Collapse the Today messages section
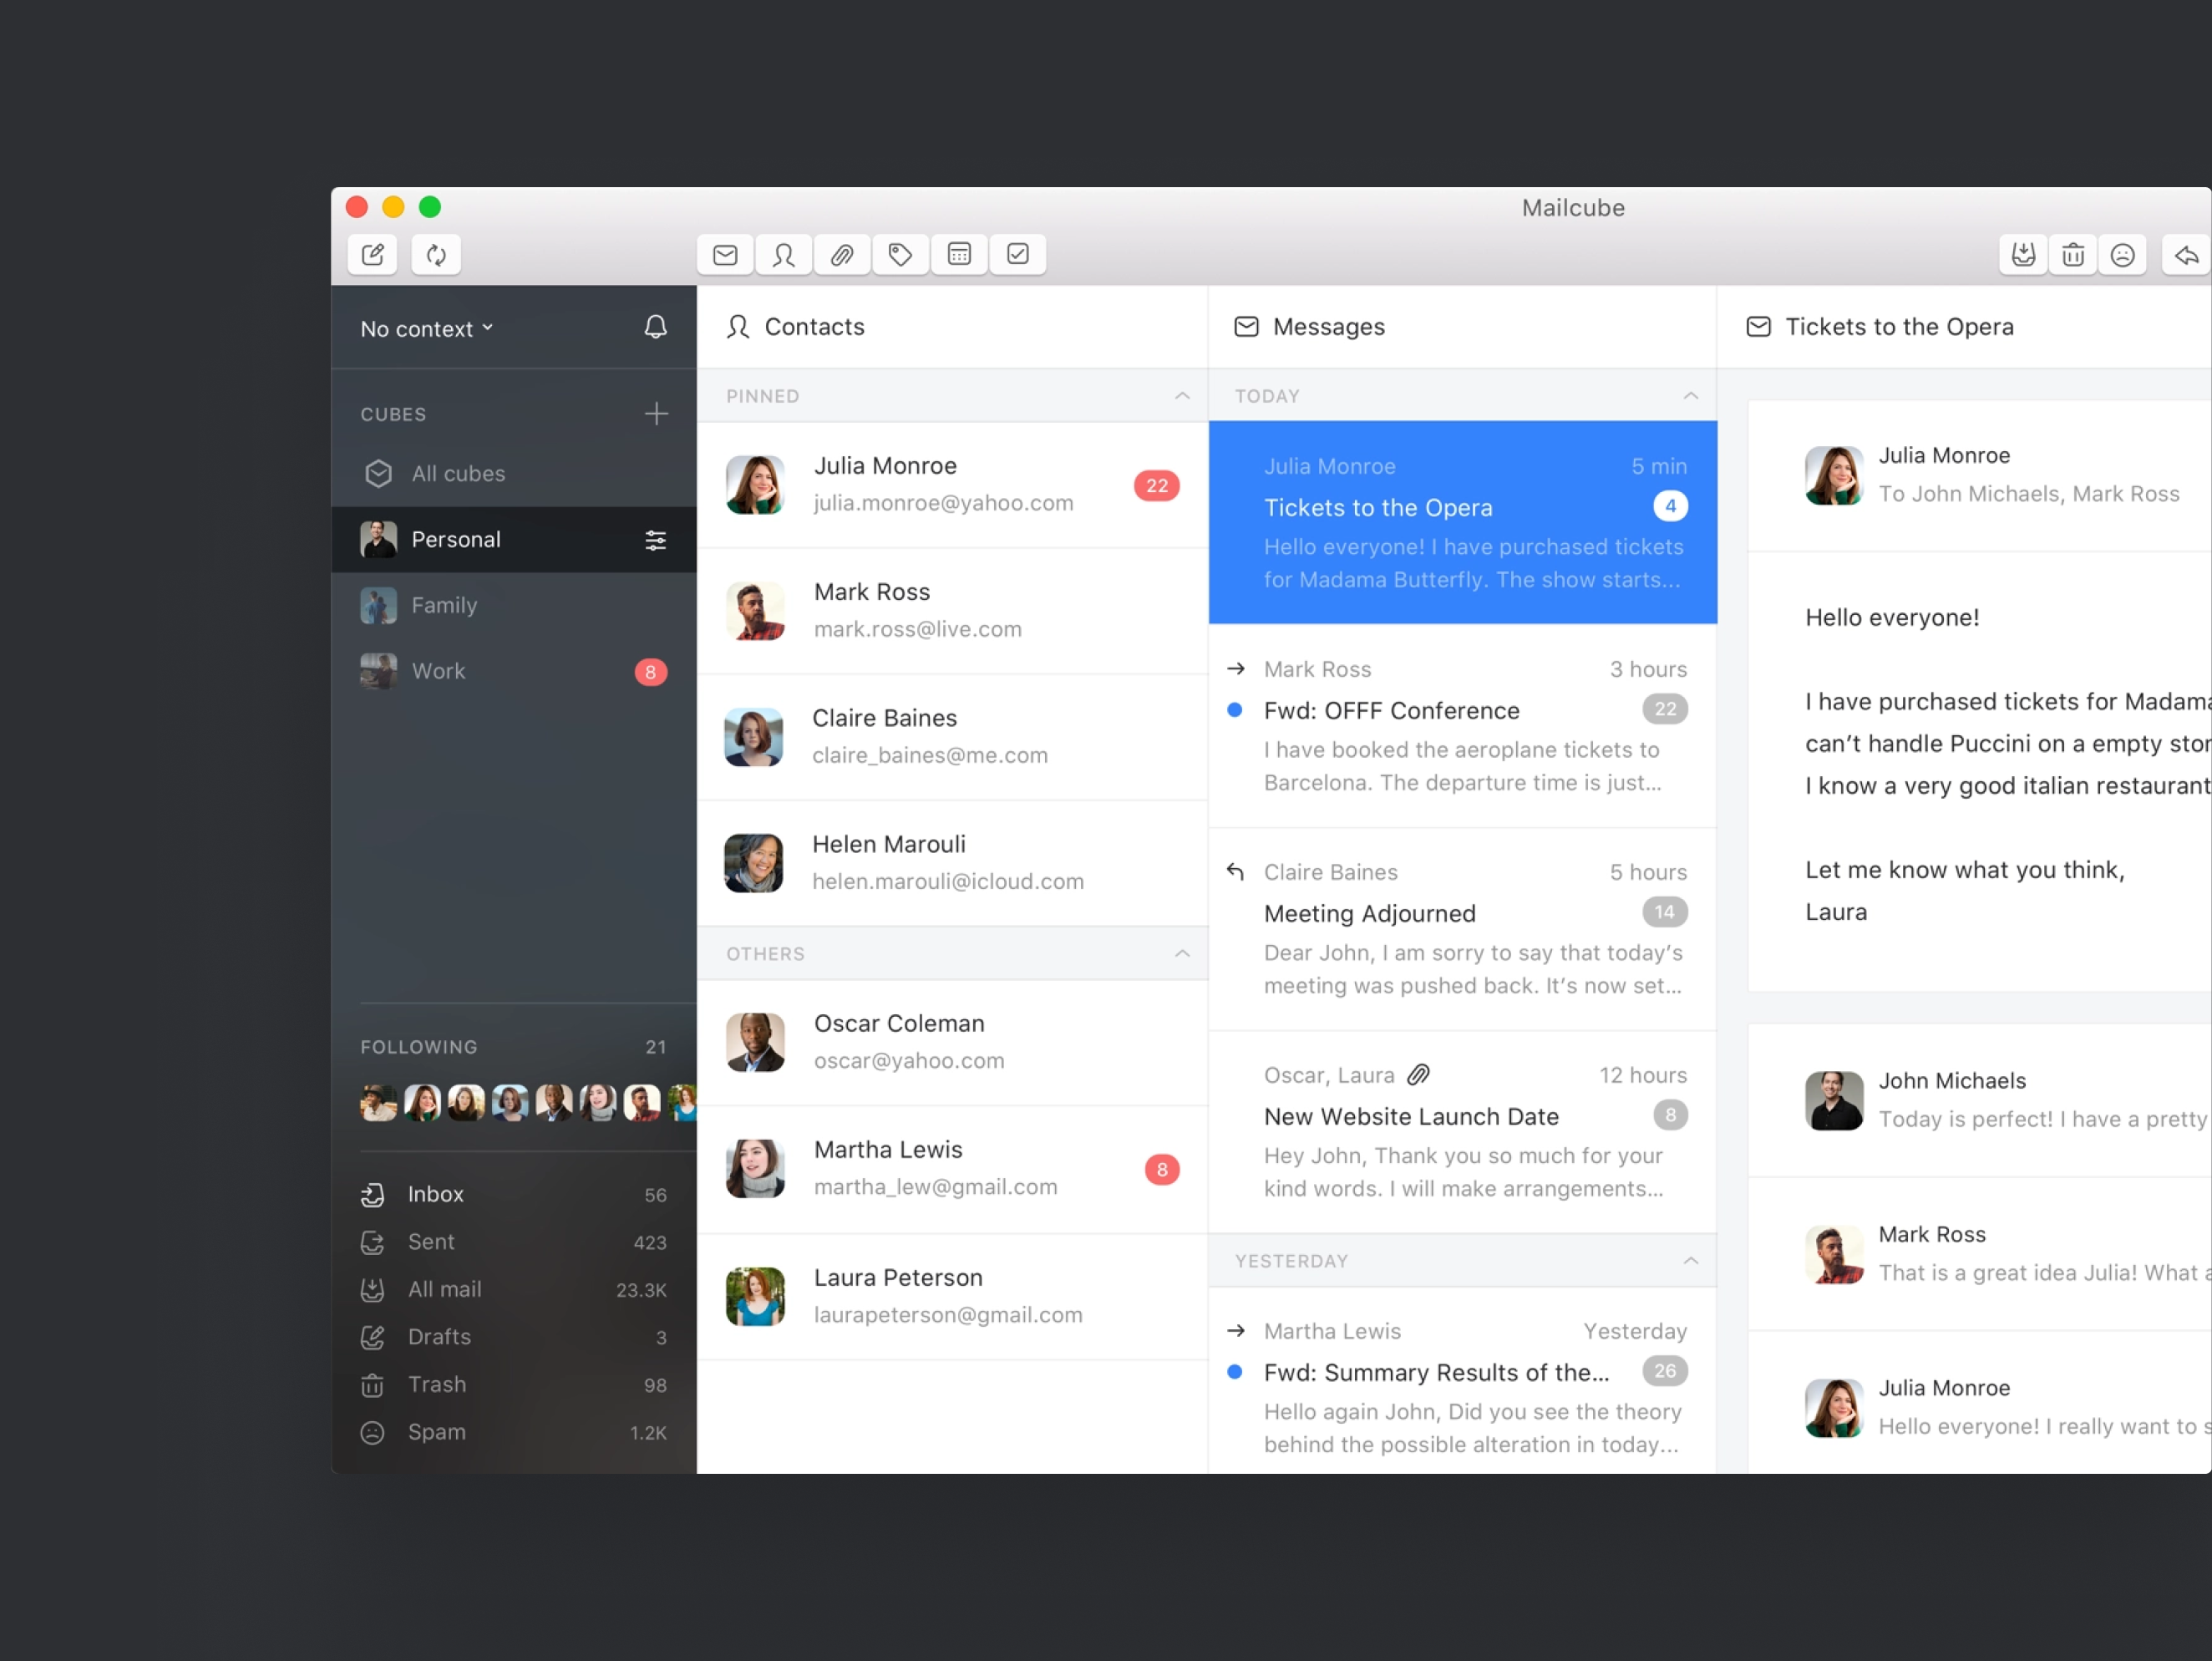 pos(1690,396)
